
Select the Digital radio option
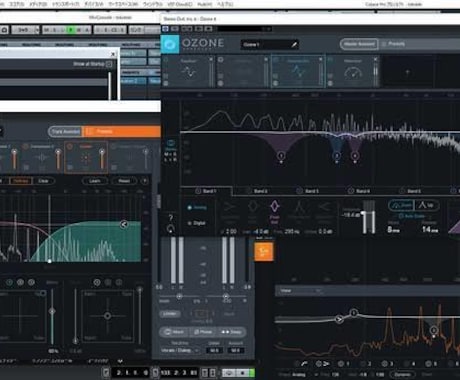[x=196, y=223]
